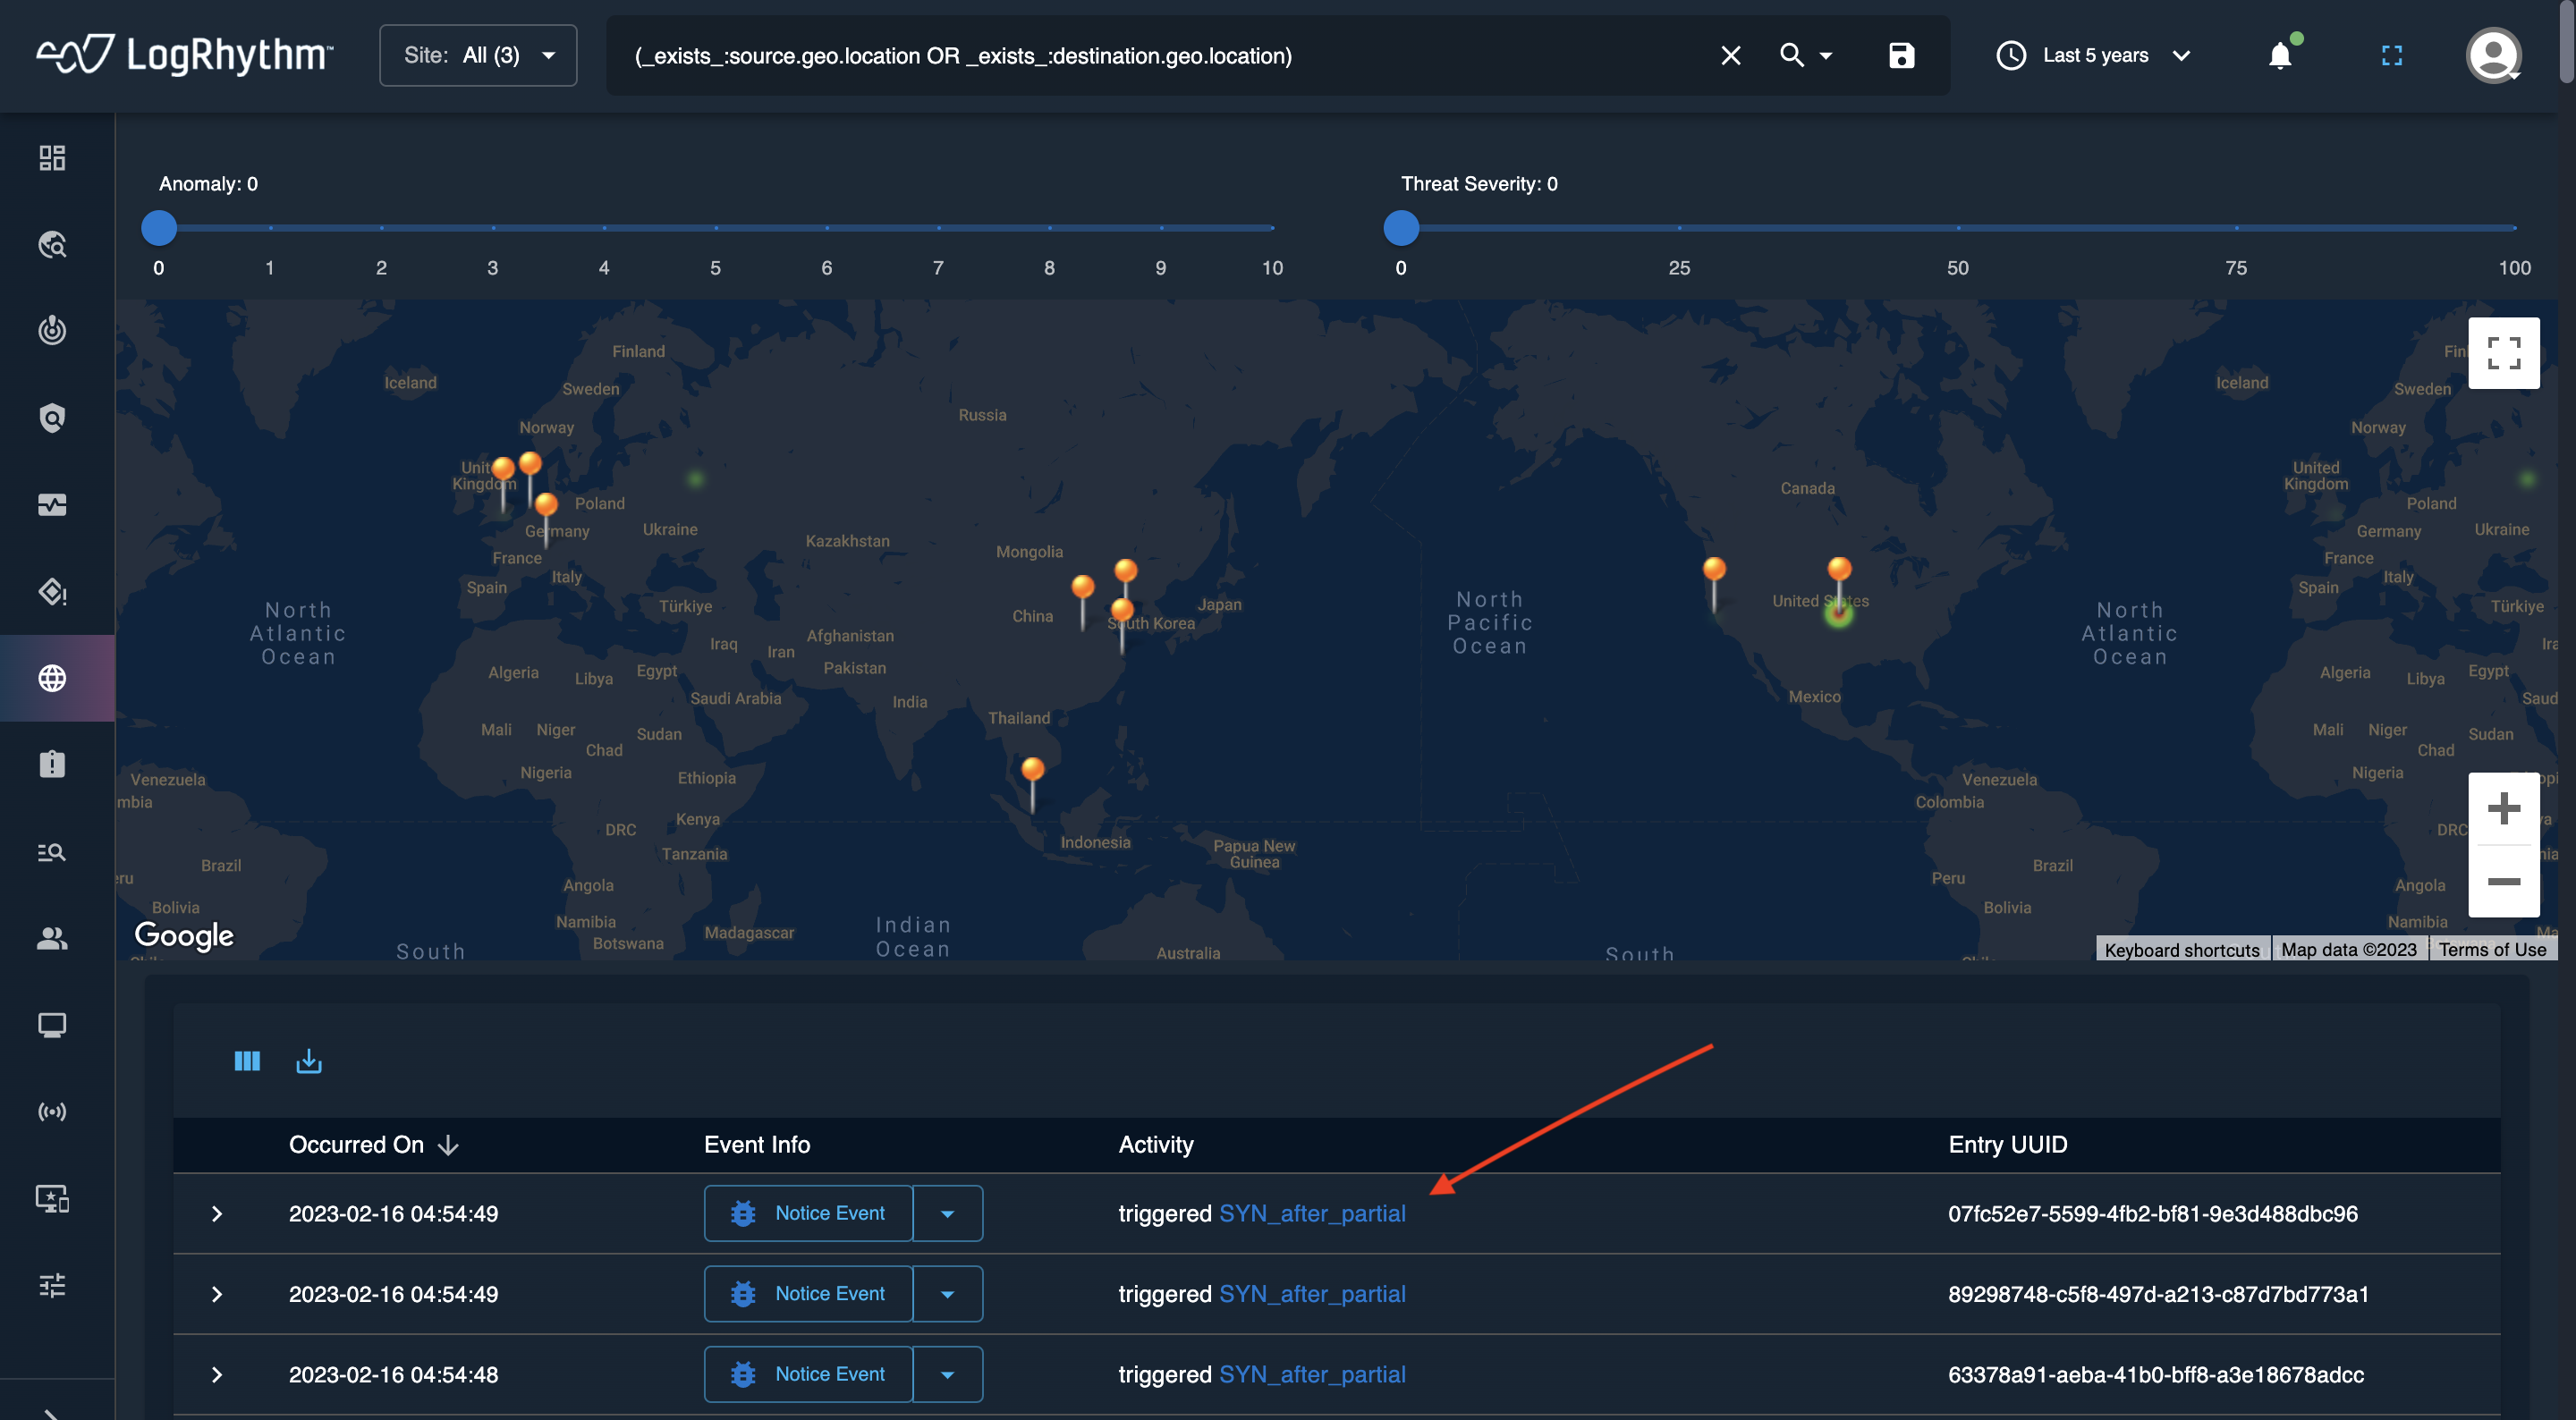Toggle application fullscreen icon in header
This screenshot has height=1420, width=2576.
tap(2392, 56)
